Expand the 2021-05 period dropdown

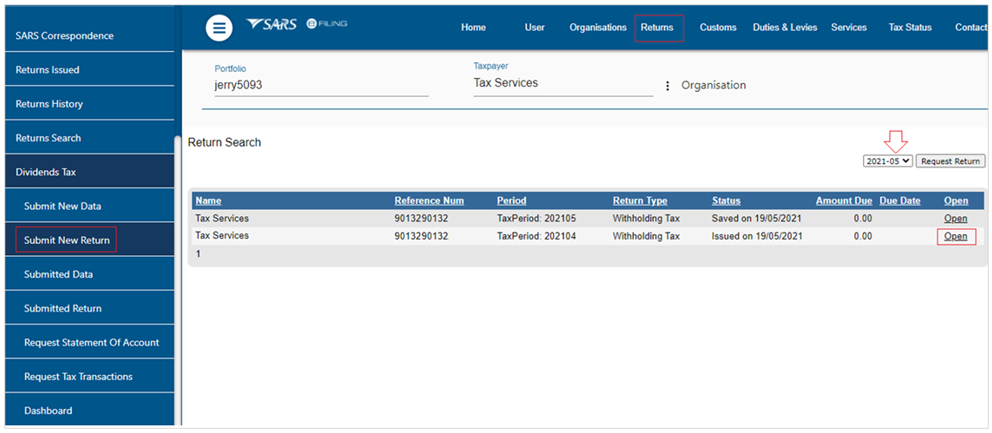pos(888,161)
